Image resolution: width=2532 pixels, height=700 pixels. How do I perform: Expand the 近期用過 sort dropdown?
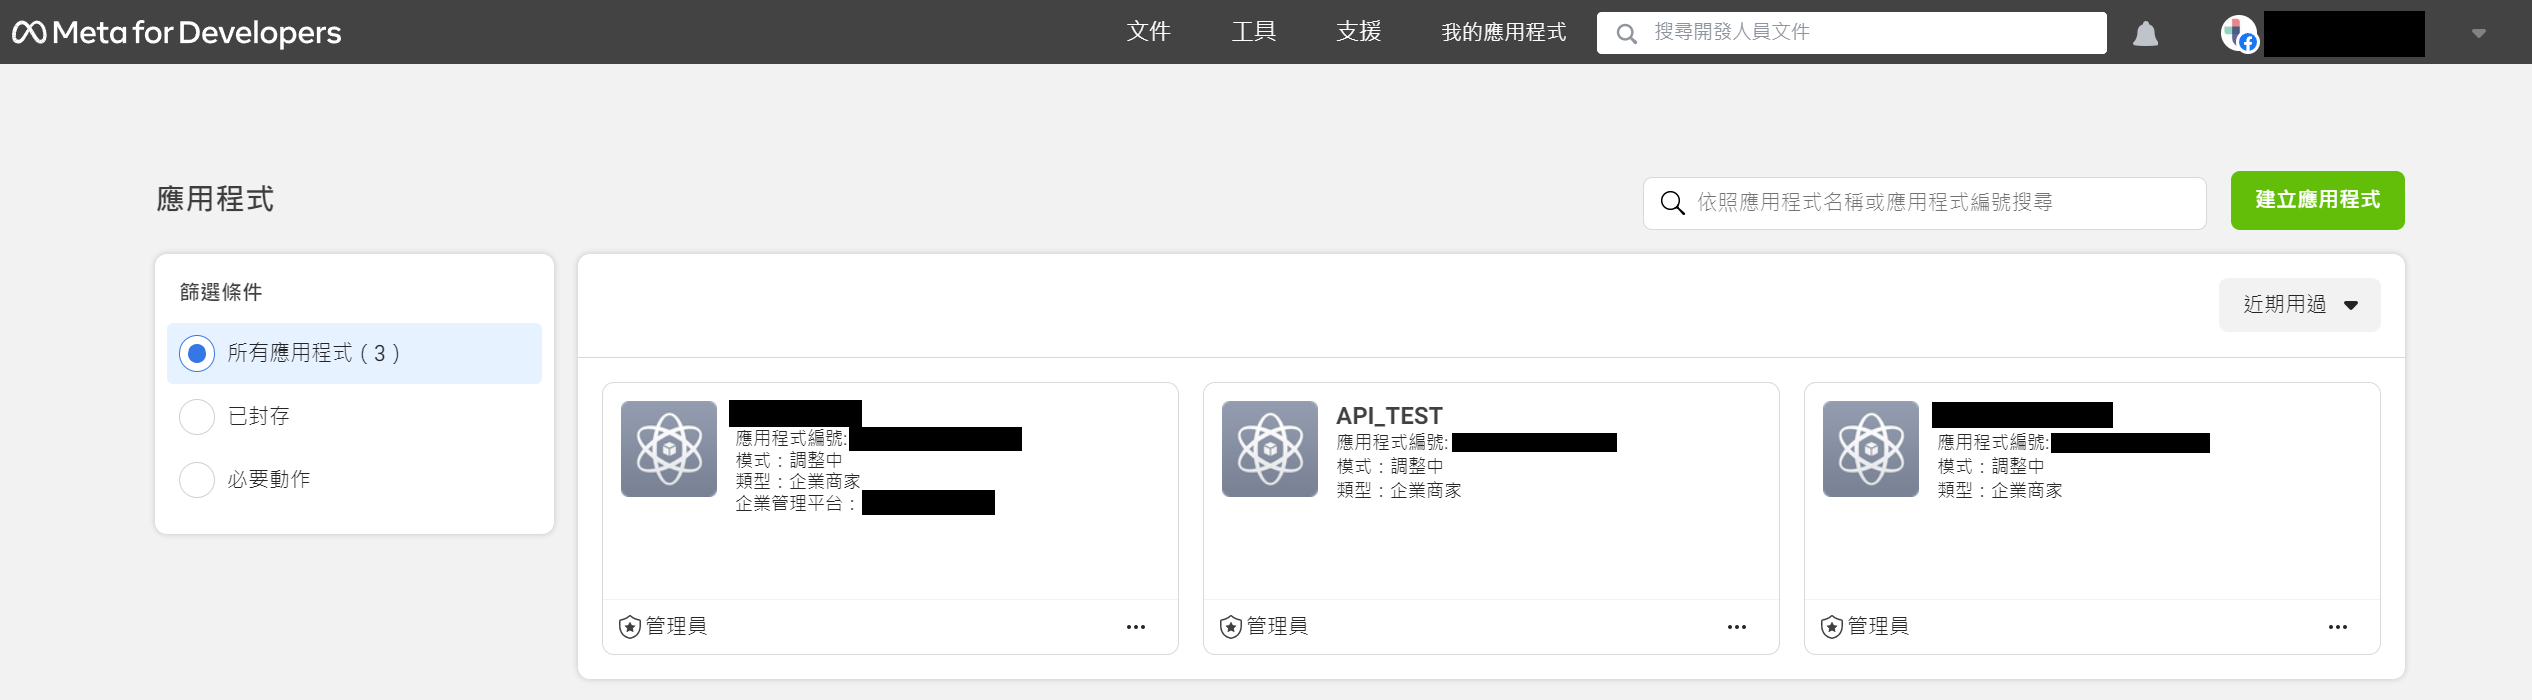[x=2300, y=305]
